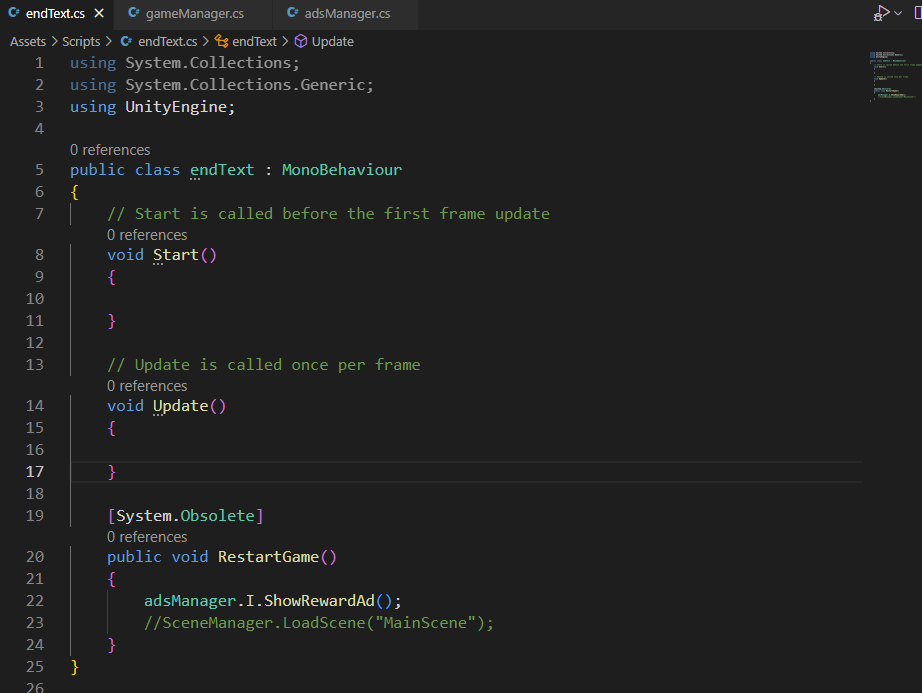Click the Scripts breadcrumb
The width and height of the screenshot is (922, 693).
pyautogui.click(x=81, y=42)
